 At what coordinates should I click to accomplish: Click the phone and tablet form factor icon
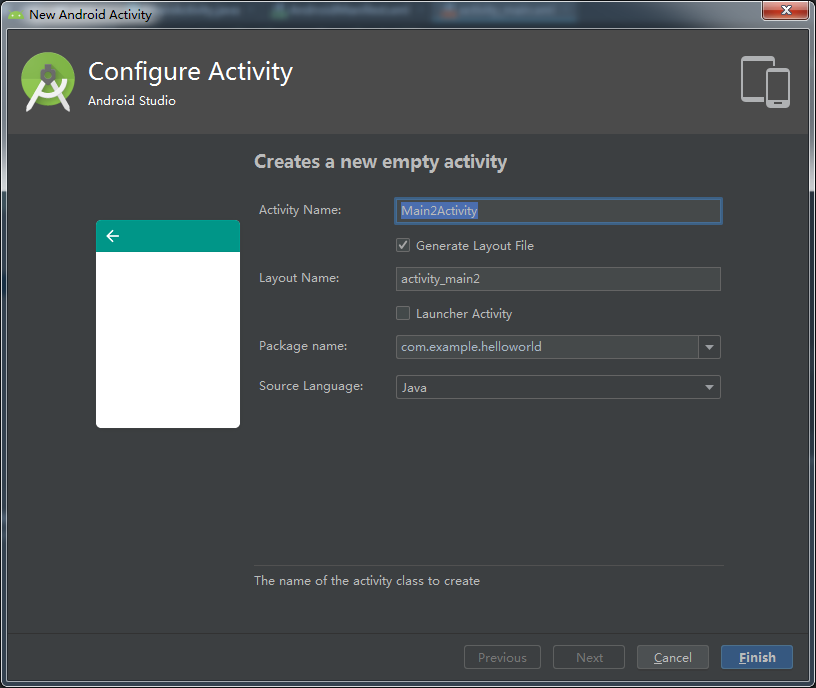[765, 82]
